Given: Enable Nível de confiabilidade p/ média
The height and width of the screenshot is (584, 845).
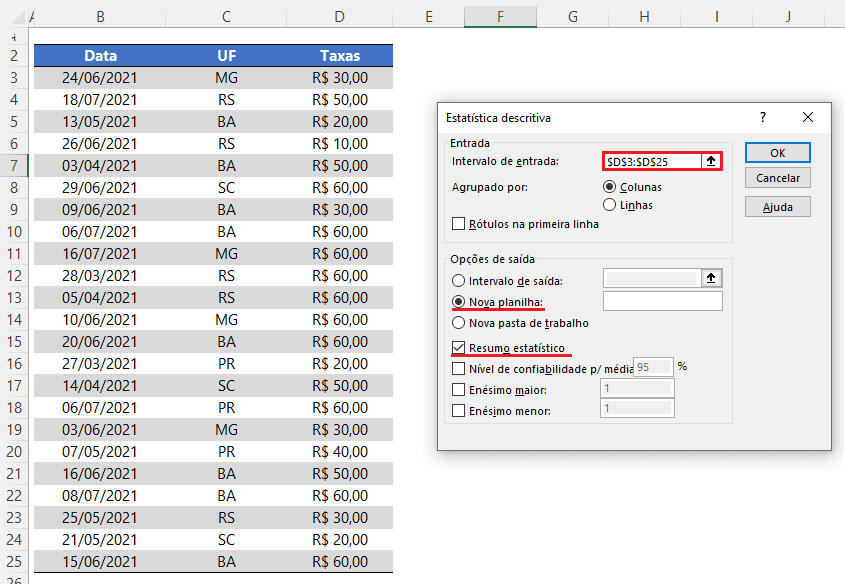Looking at the screenshot, I should pos(459,369).
